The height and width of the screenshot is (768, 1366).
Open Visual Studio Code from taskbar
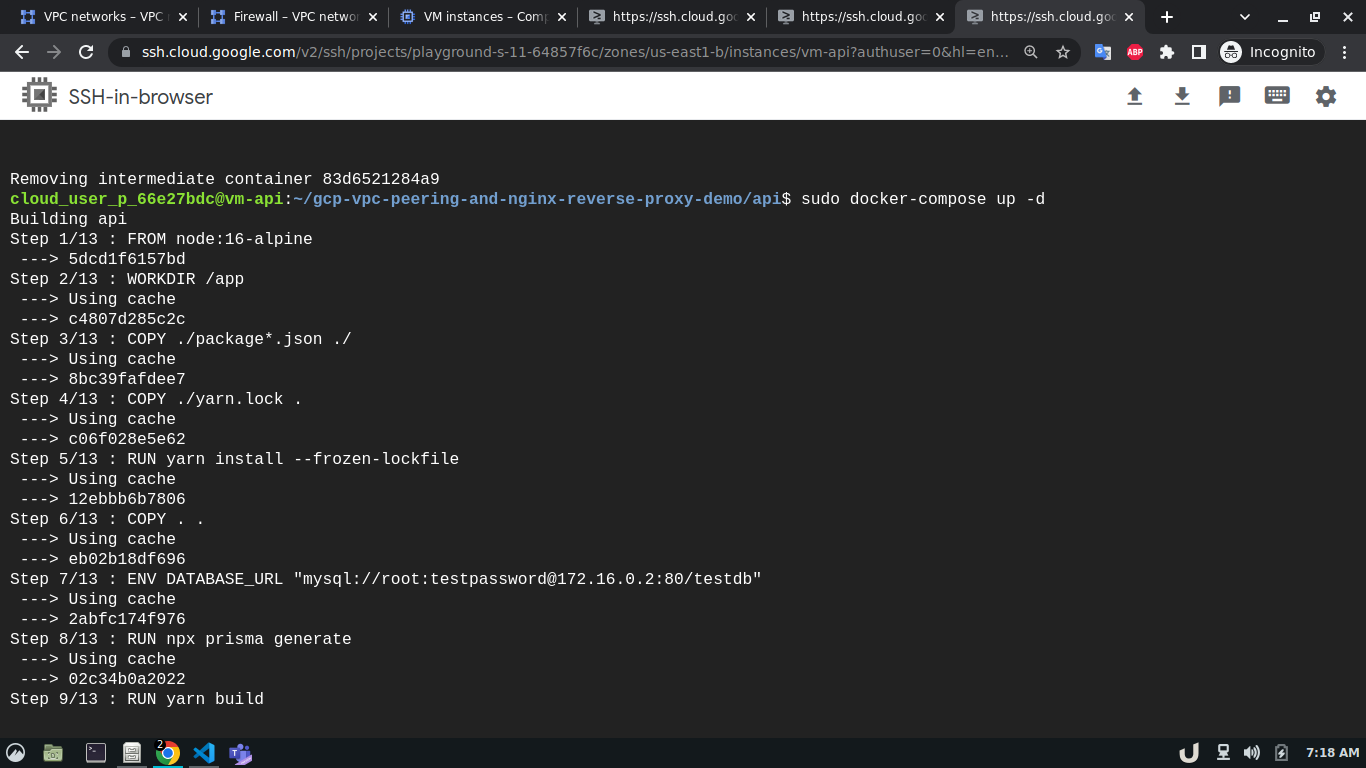coord(204,753)
